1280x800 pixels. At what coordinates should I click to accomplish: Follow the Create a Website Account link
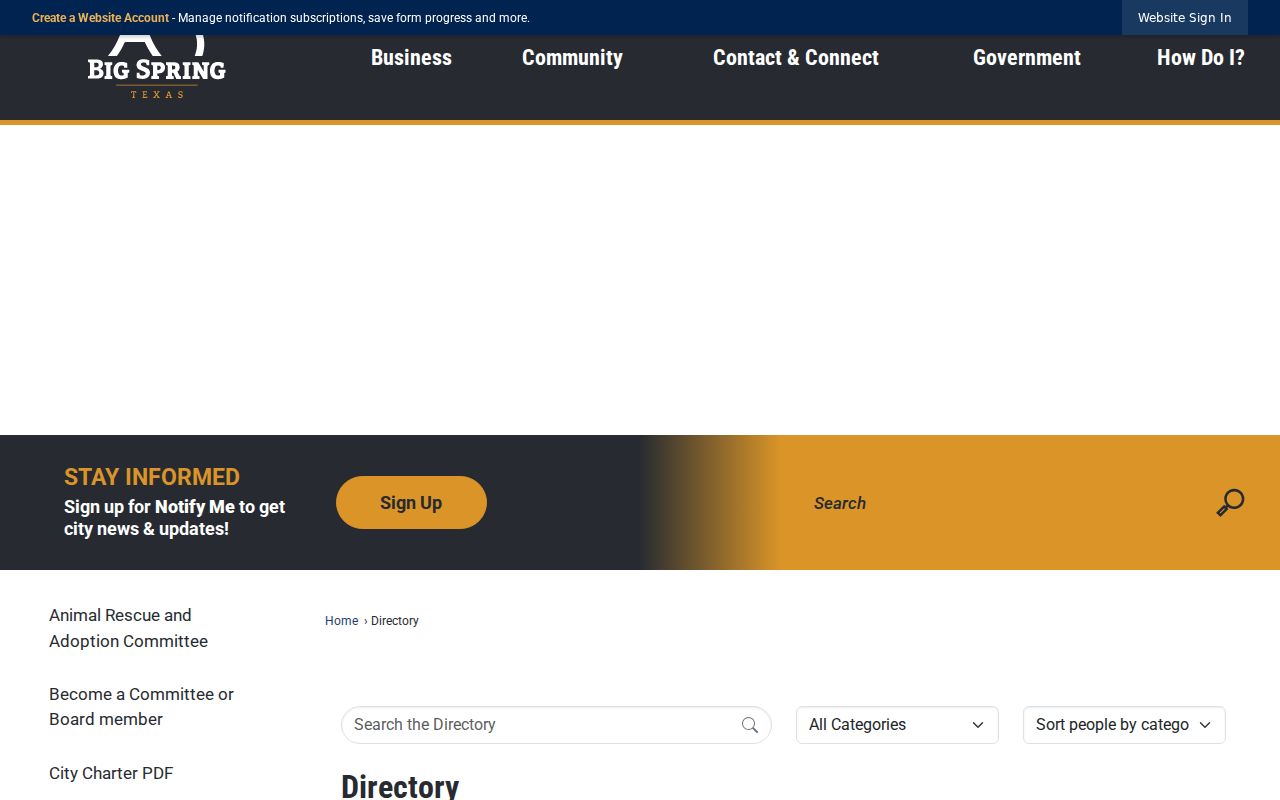(x=100, y=18)
